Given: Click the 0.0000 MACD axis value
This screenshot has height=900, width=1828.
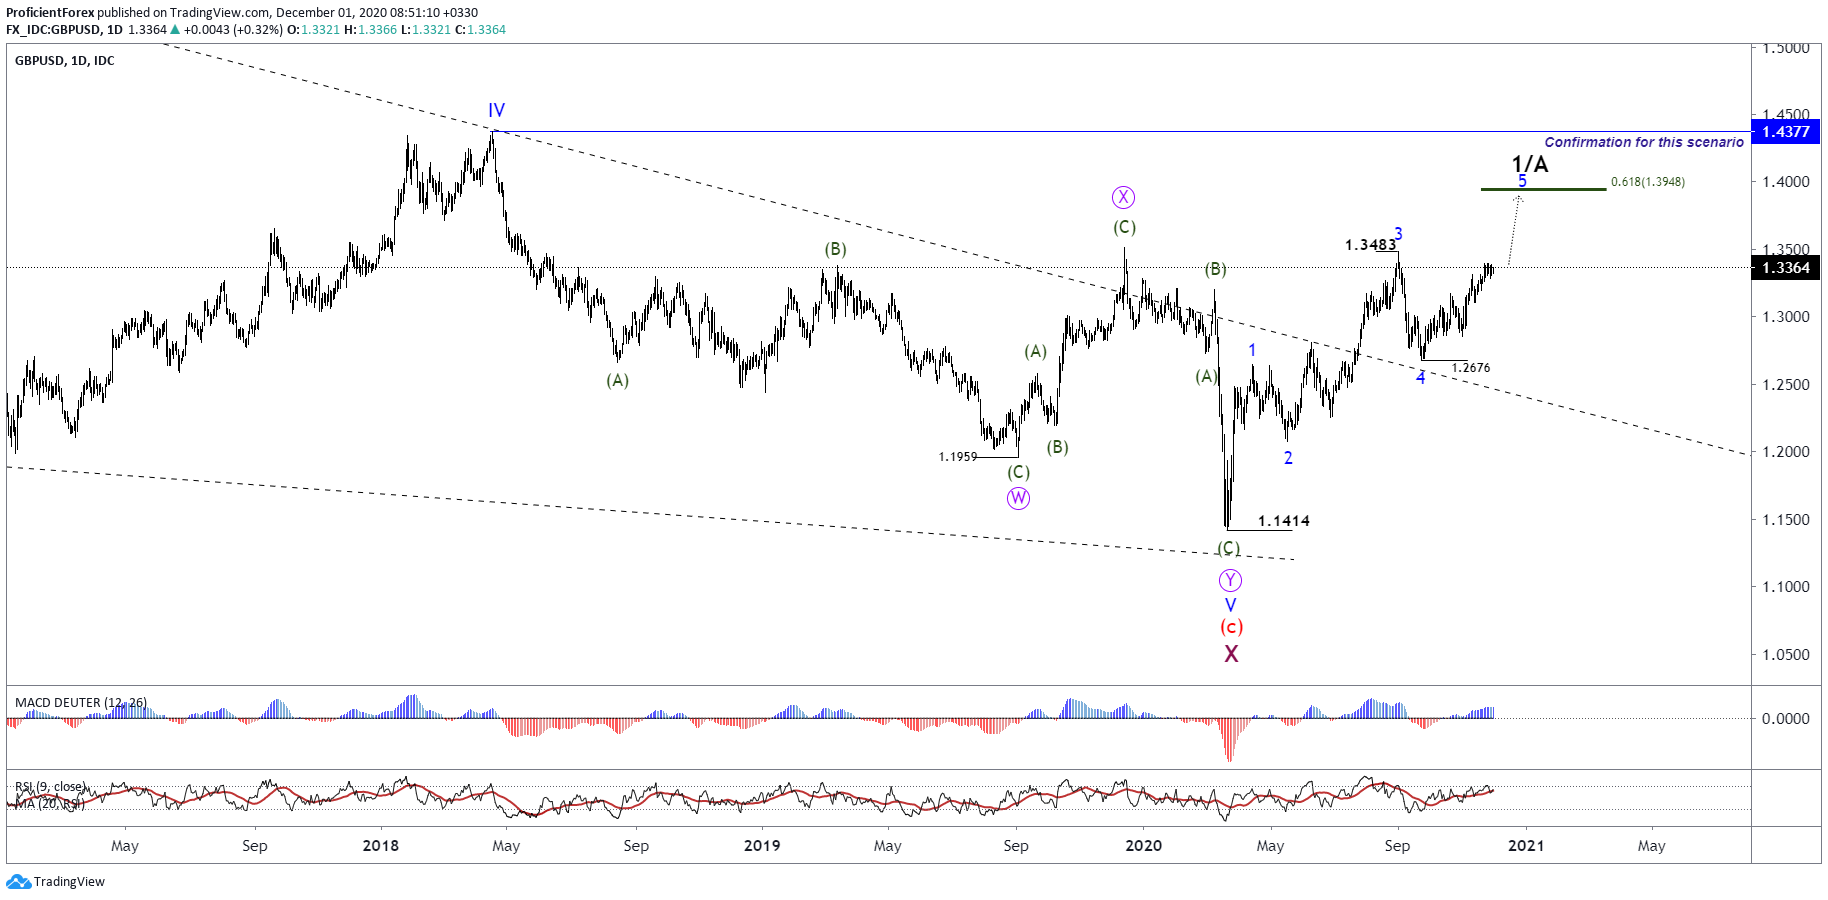Looking at the screenshot, I should pyautogui.click(x=1786, y=718).
